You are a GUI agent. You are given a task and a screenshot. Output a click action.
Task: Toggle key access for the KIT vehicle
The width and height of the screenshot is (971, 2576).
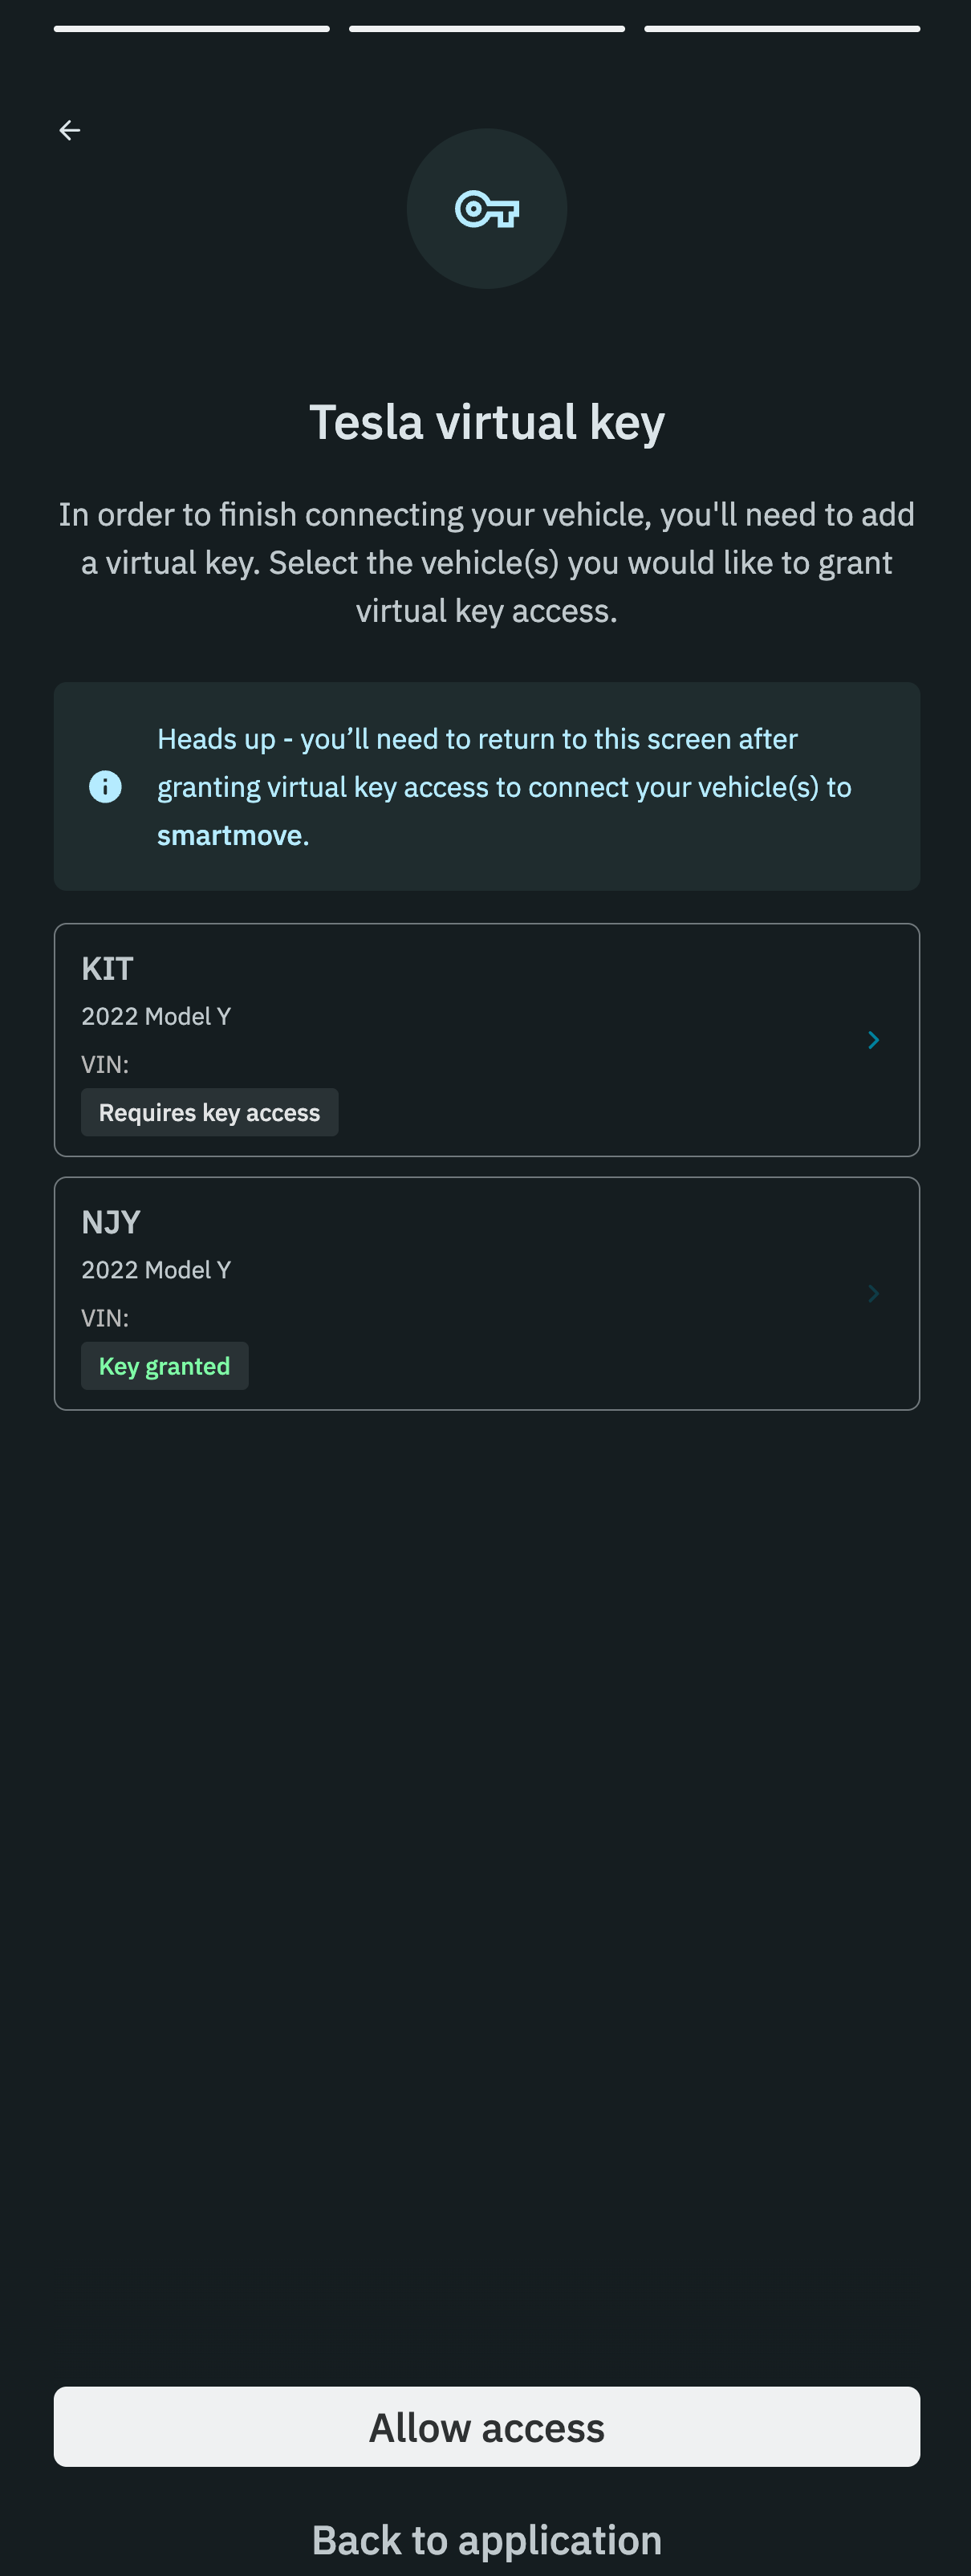487,1040
